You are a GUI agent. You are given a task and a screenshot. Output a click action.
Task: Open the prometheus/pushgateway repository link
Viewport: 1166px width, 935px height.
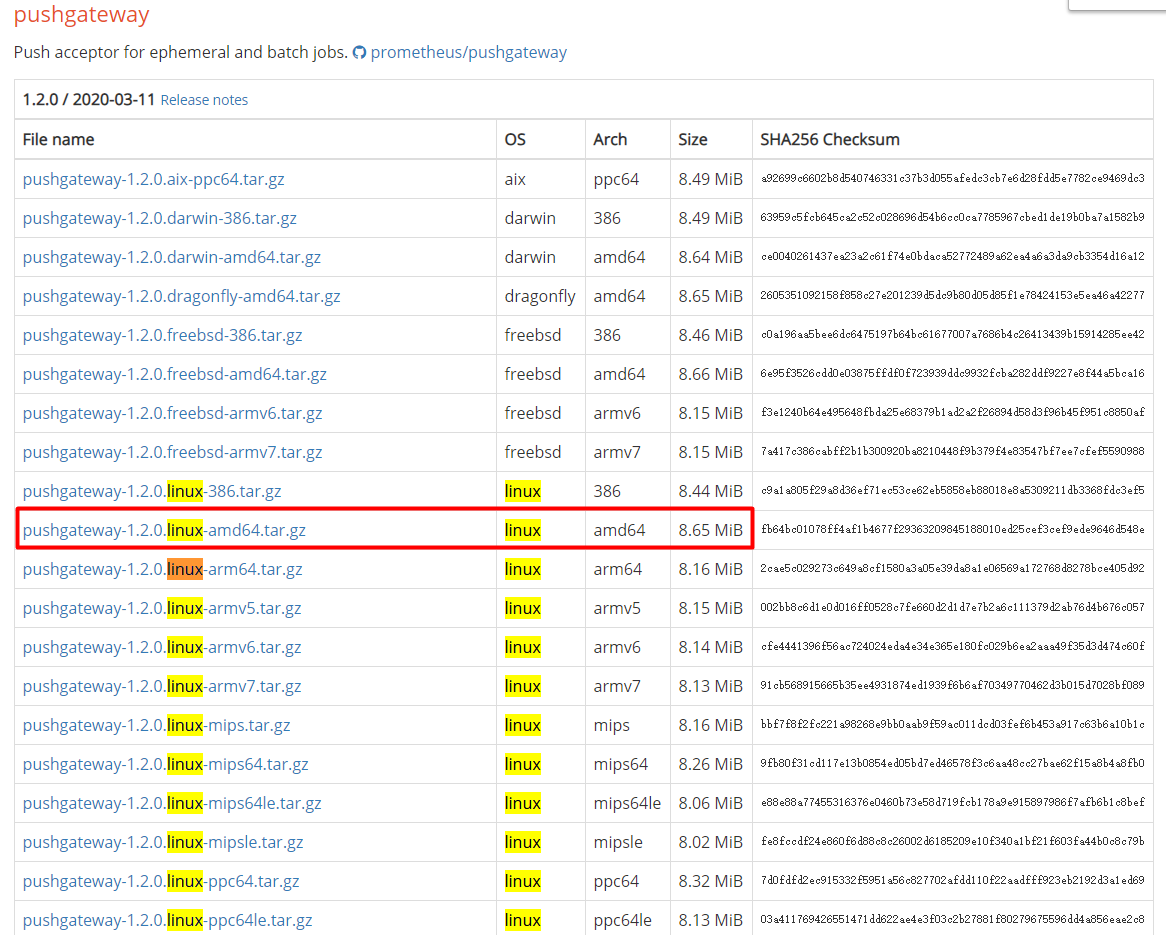click(x=469, y=52)
